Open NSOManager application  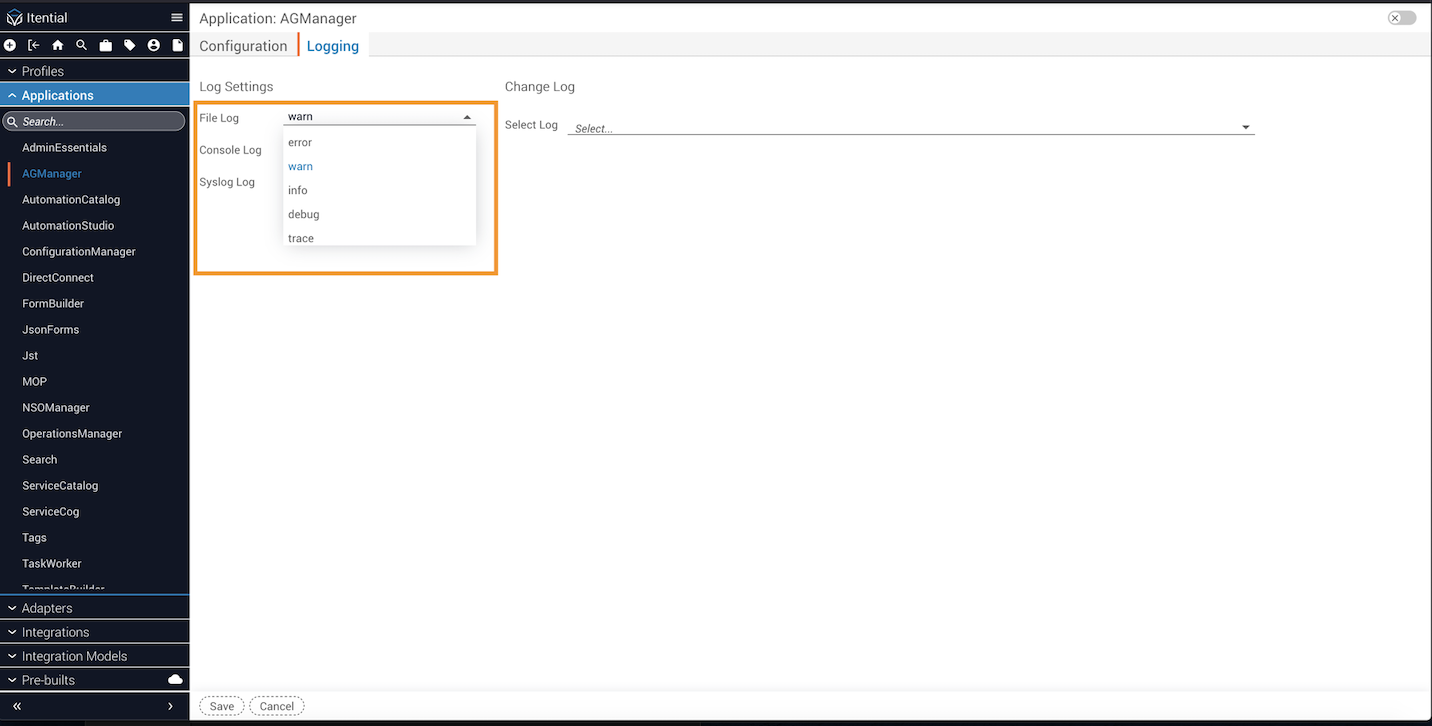tap(56, 407)
